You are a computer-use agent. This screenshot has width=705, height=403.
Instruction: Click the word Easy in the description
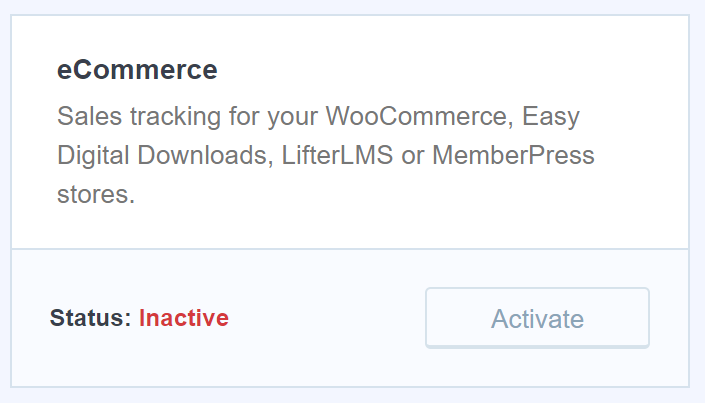pos(551,117)
